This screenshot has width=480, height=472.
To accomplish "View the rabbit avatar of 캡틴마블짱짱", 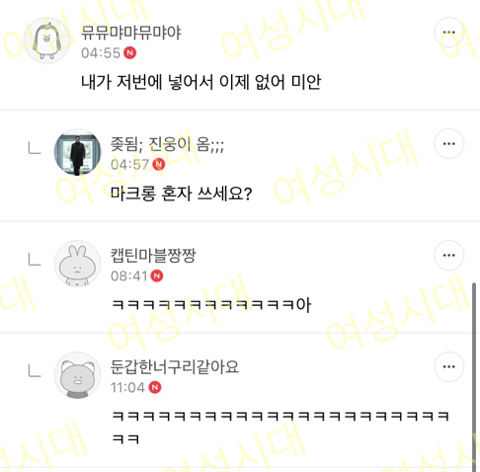I will (x=77, y=264).
